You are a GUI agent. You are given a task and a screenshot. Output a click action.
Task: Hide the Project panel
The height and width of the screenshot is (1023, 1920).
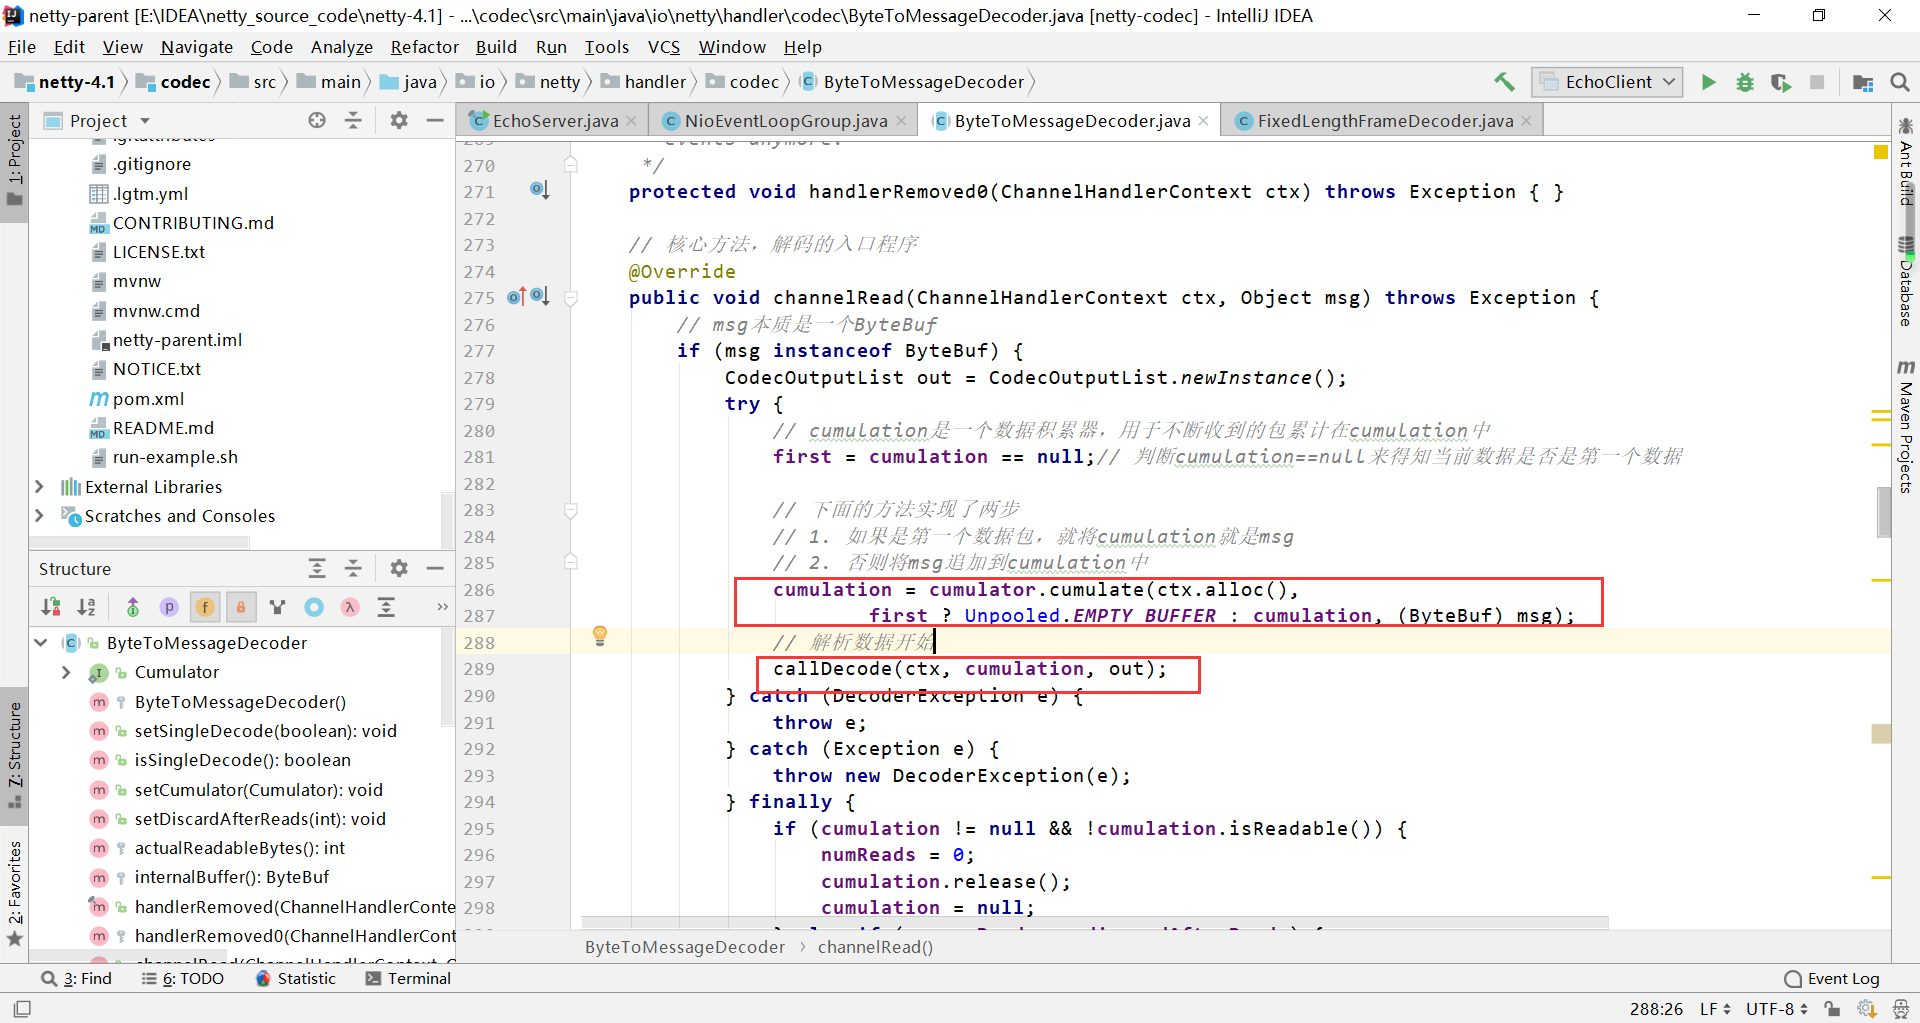pos(435,120)
